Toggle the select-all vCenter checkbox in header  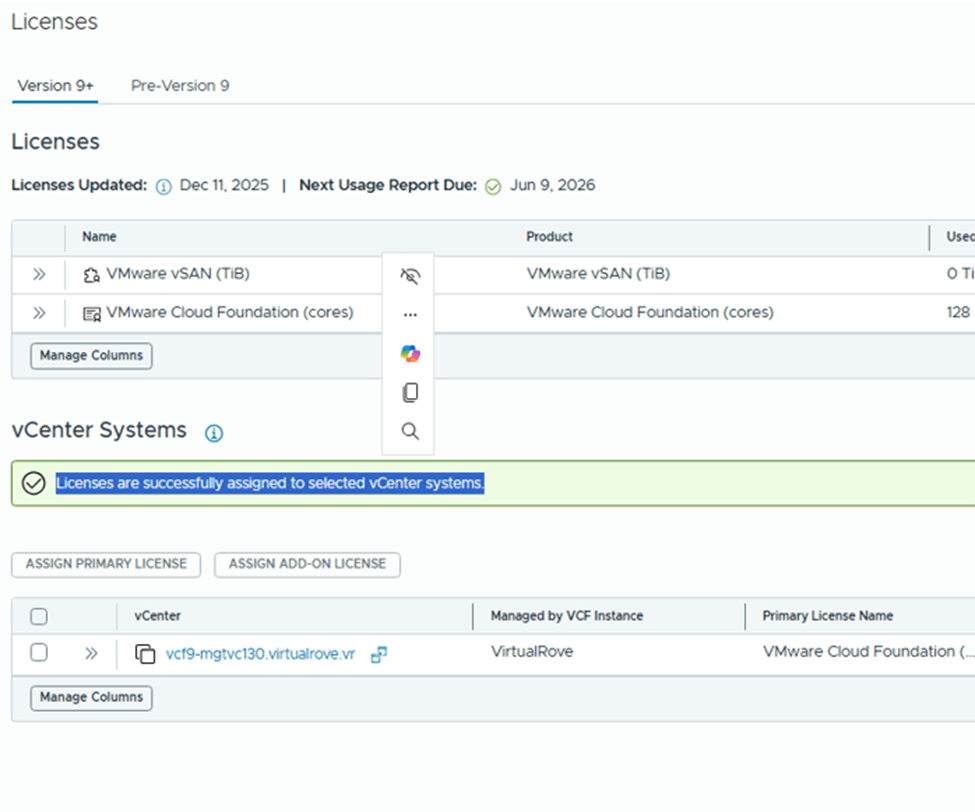point(39,617)
